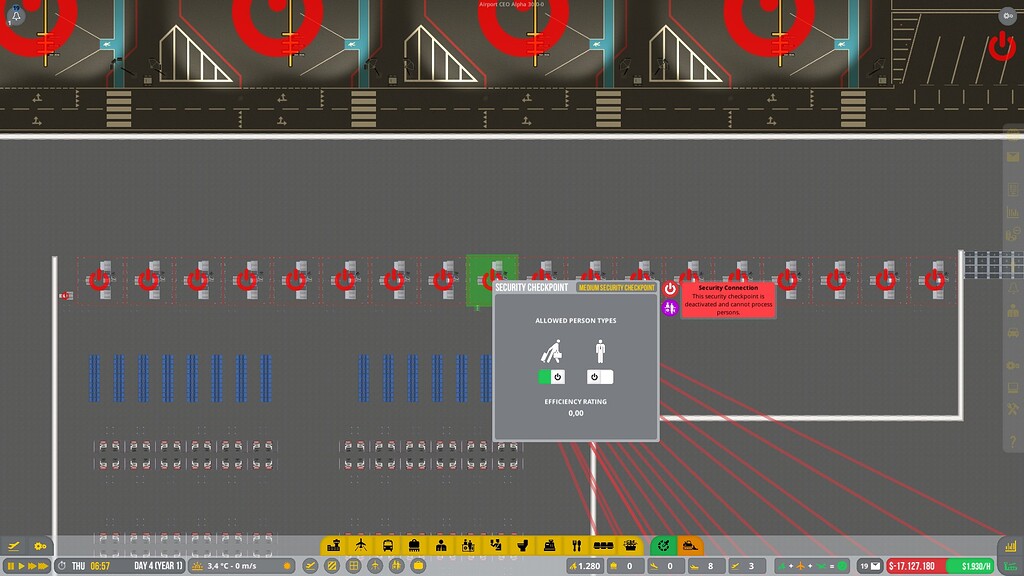Select the orange bulldozer demolish tool

click(x=690, y=545)
